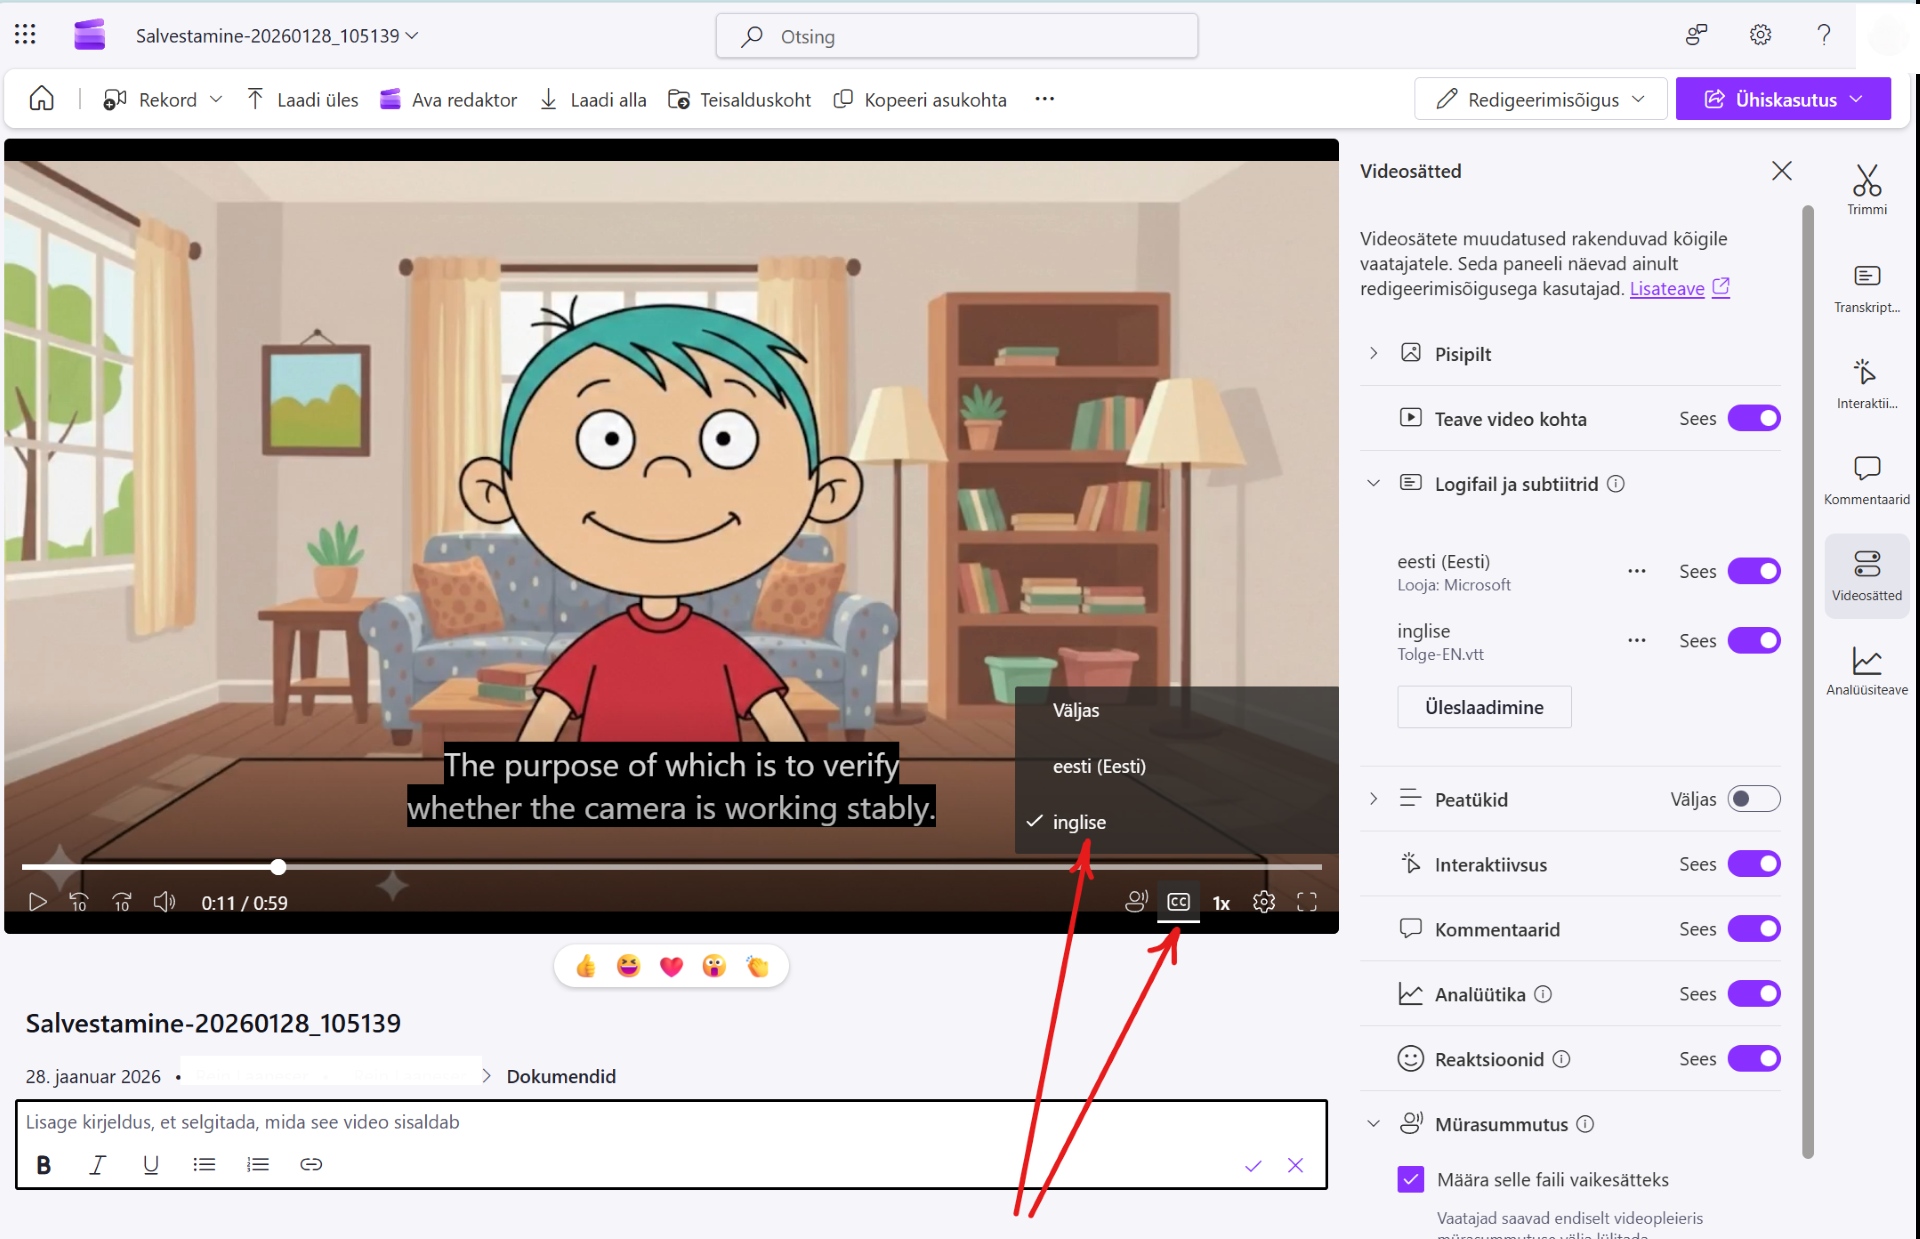Choose Väljas in captions menu

(1075, 710)
